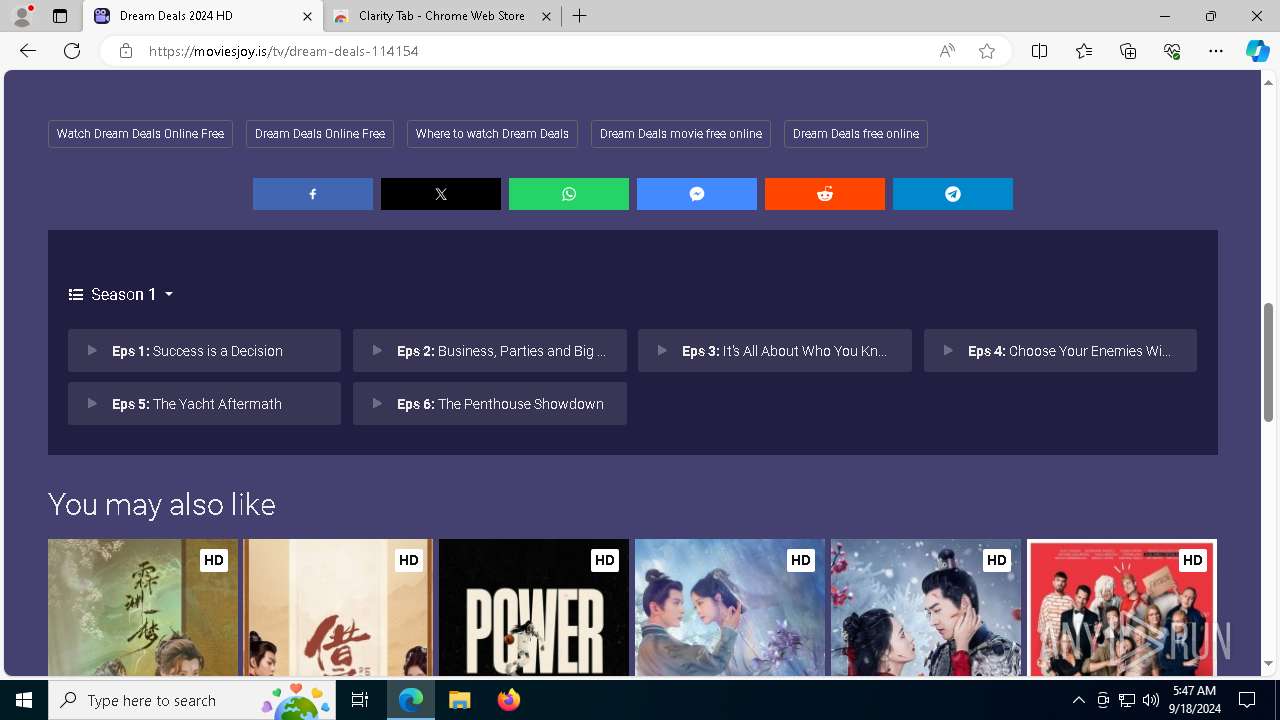
Task: Open the volume control in tray
Action: click(1151, 700)
